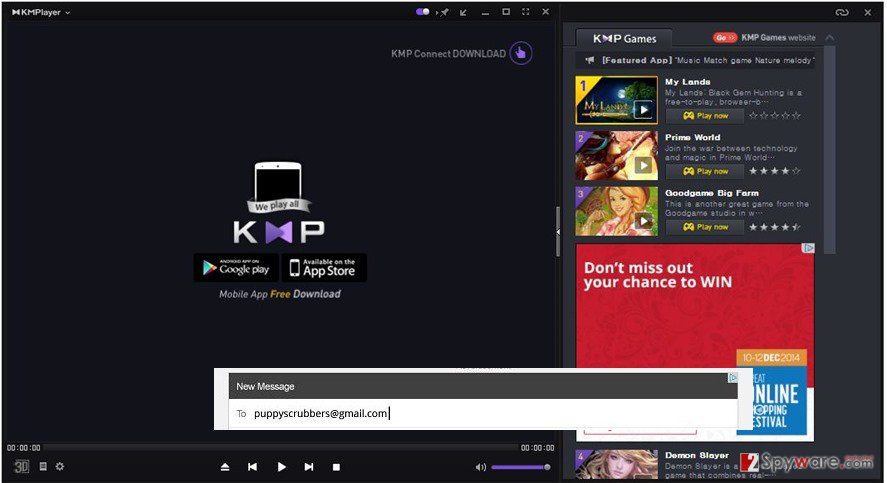Mute audio via speaker icon
The image size is (887, 483).
(x=481, y=467)
